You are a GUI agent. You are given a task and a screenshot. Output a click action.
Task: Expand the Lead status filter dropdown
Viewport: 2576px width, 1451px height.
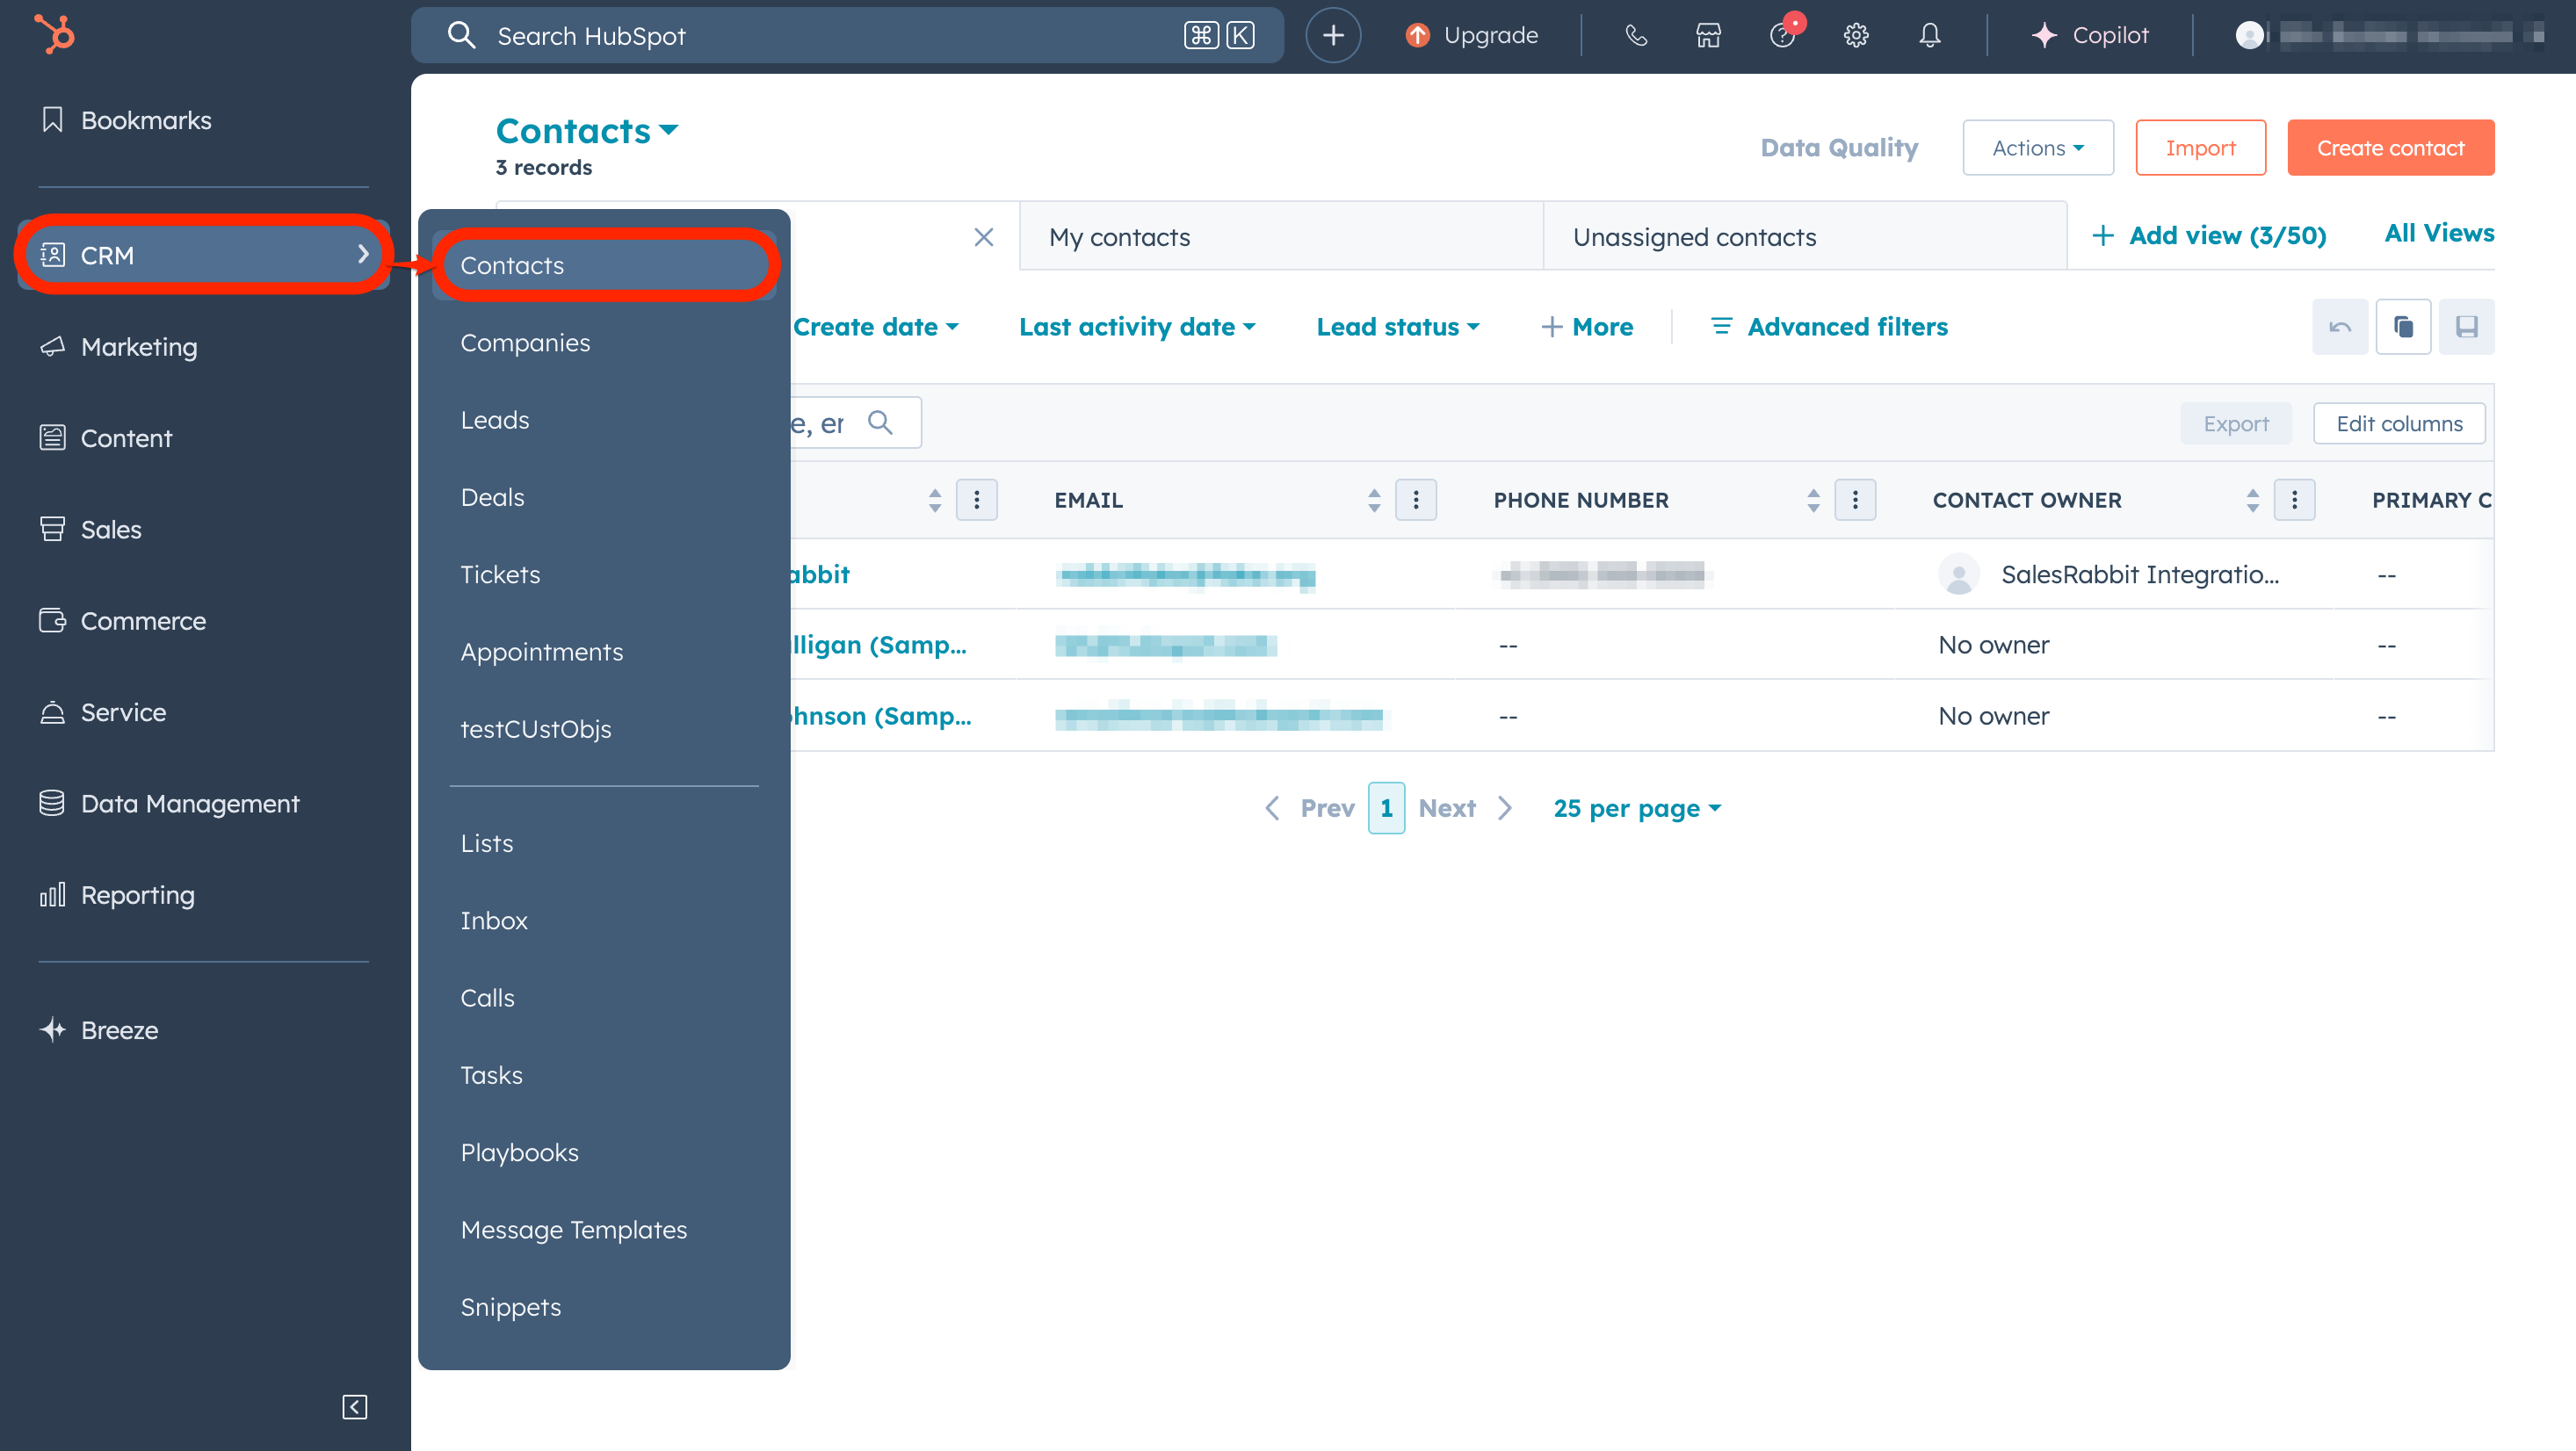click(1397, 327)
